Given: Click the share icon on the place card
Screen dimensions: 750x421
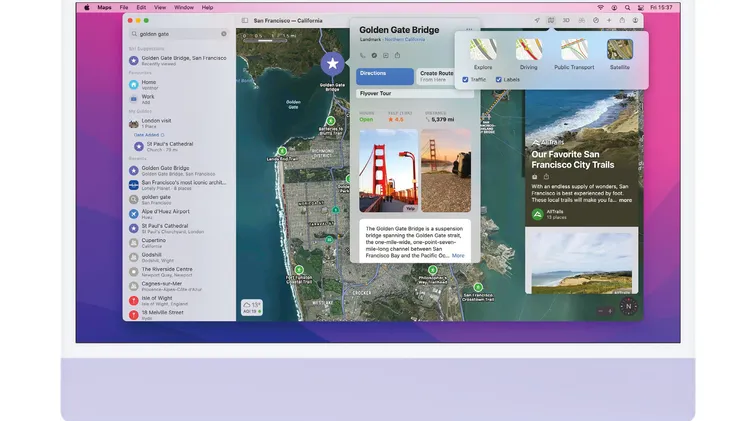Looking at the screenshot, I should click(397, 55).
